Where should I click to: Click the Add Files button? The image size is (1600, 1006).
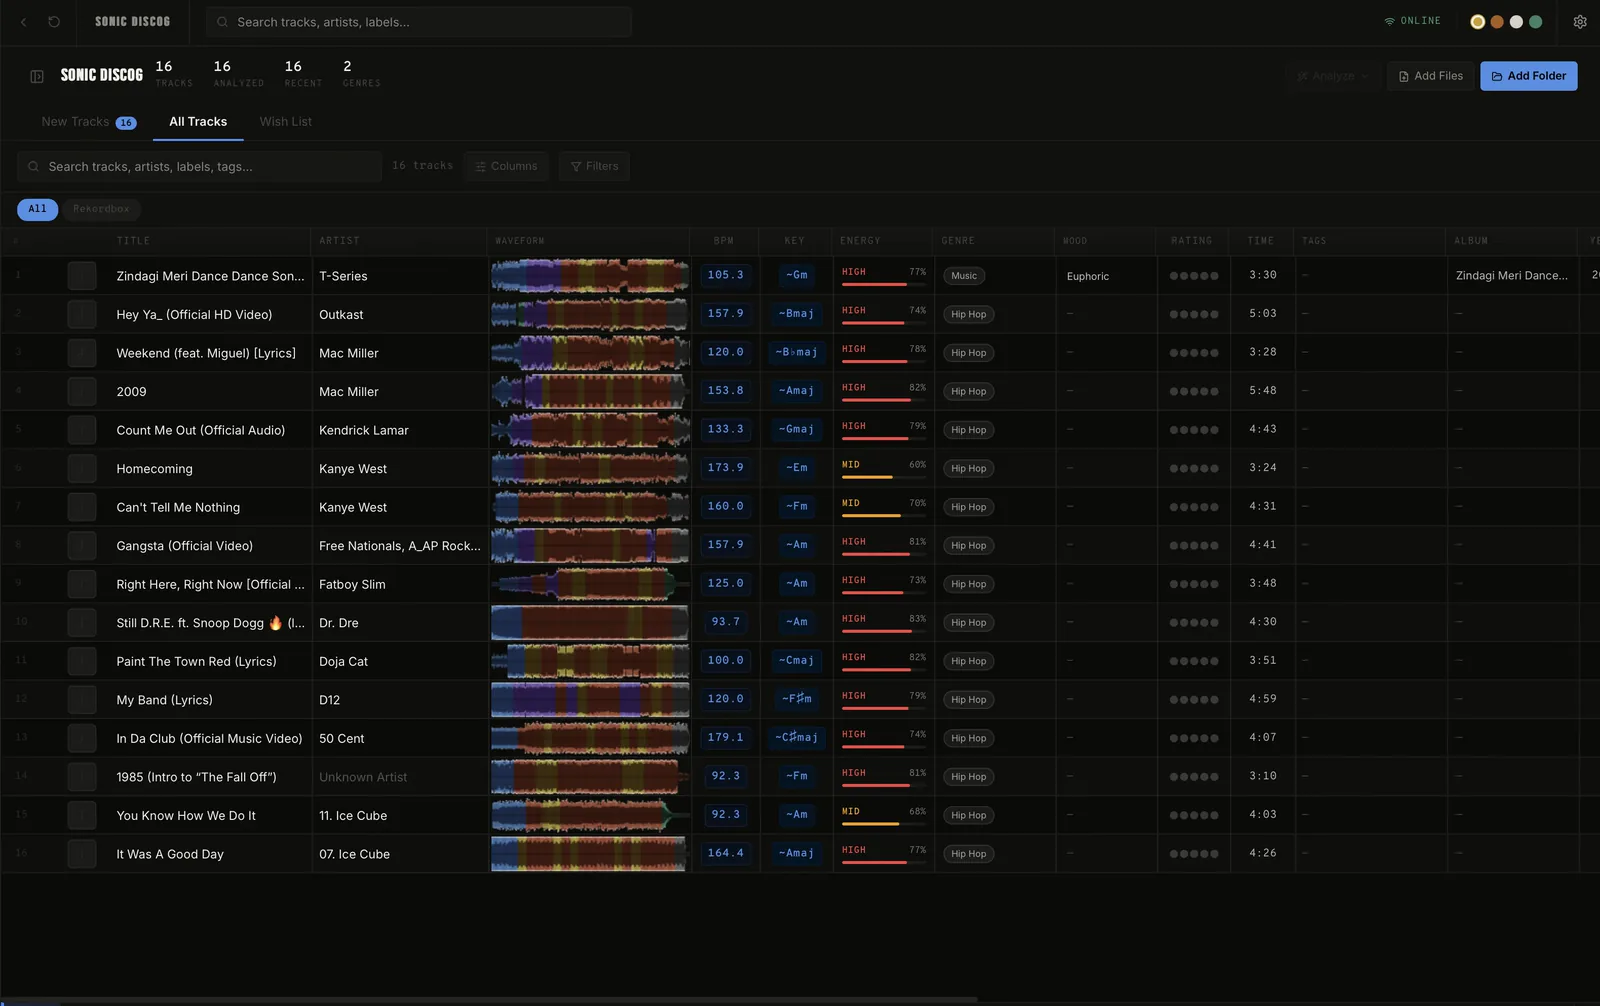pos(1430,76)
